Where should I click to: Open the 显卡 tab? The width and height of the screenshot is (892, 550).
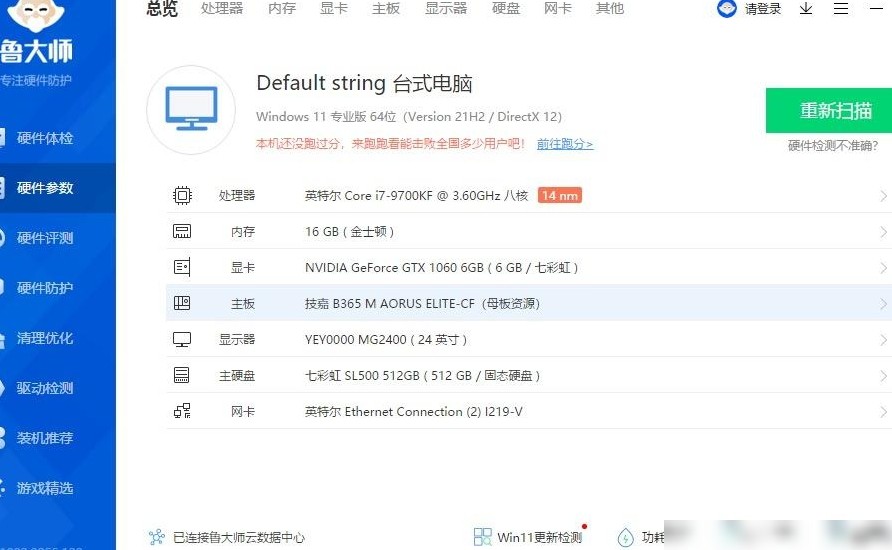click(x=334, y=9)
